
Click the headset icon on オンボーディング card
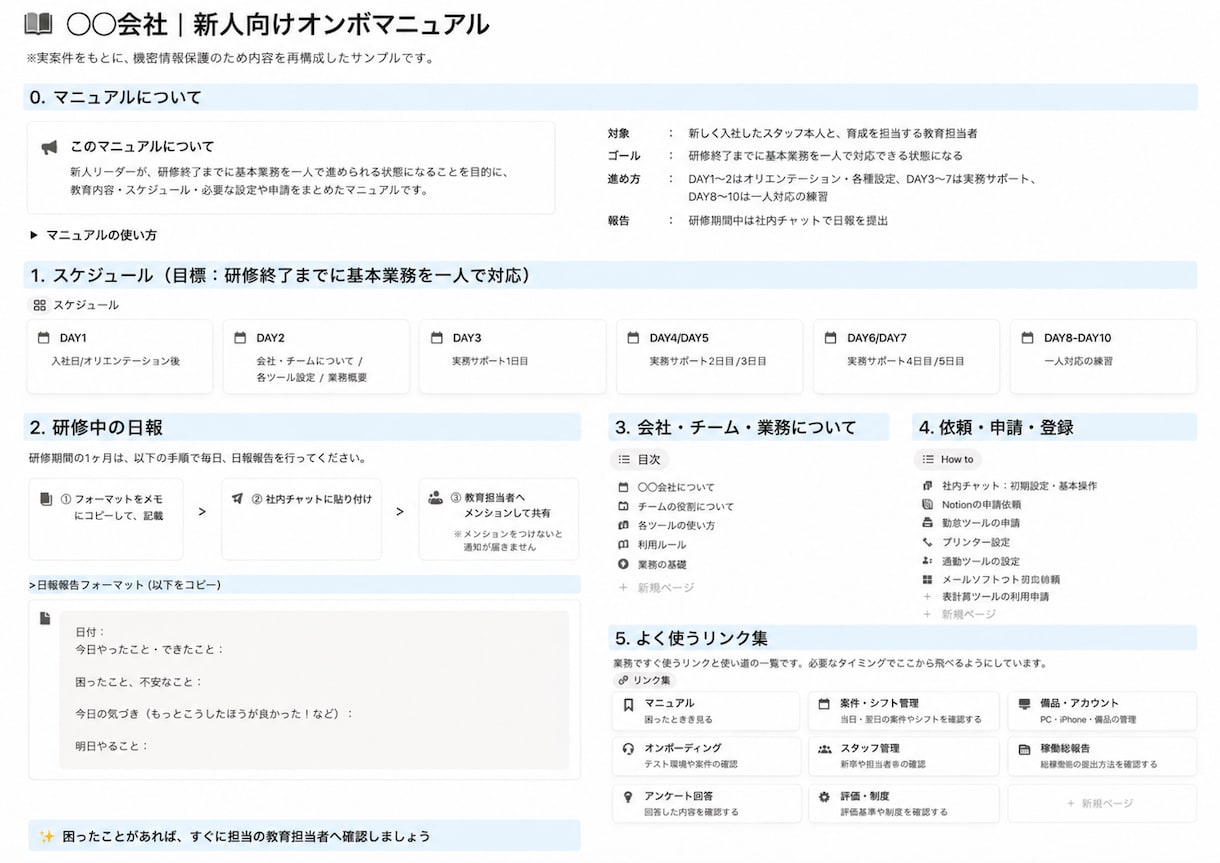tap(628, 748)
